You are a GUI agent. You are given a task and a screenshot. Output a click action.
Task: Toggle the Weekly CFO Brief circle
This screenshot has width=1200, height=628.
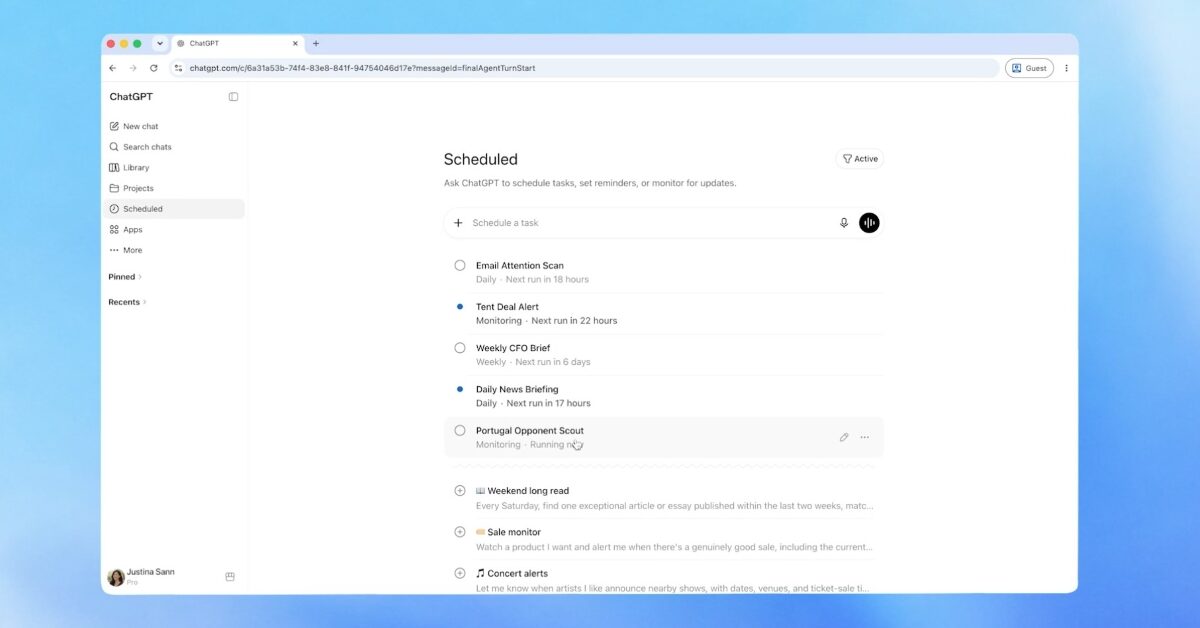[460, 348]
